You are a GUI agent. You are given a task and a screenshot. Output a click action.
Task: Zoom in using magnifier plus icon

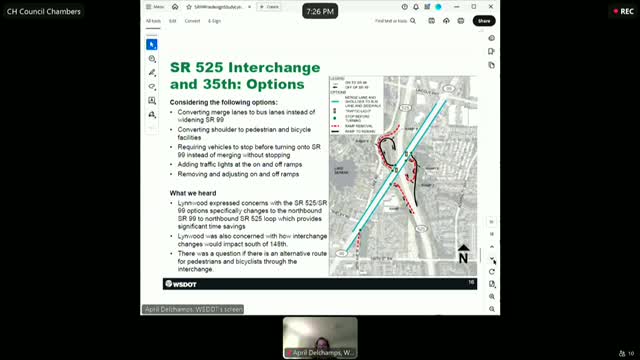[491, 297]
